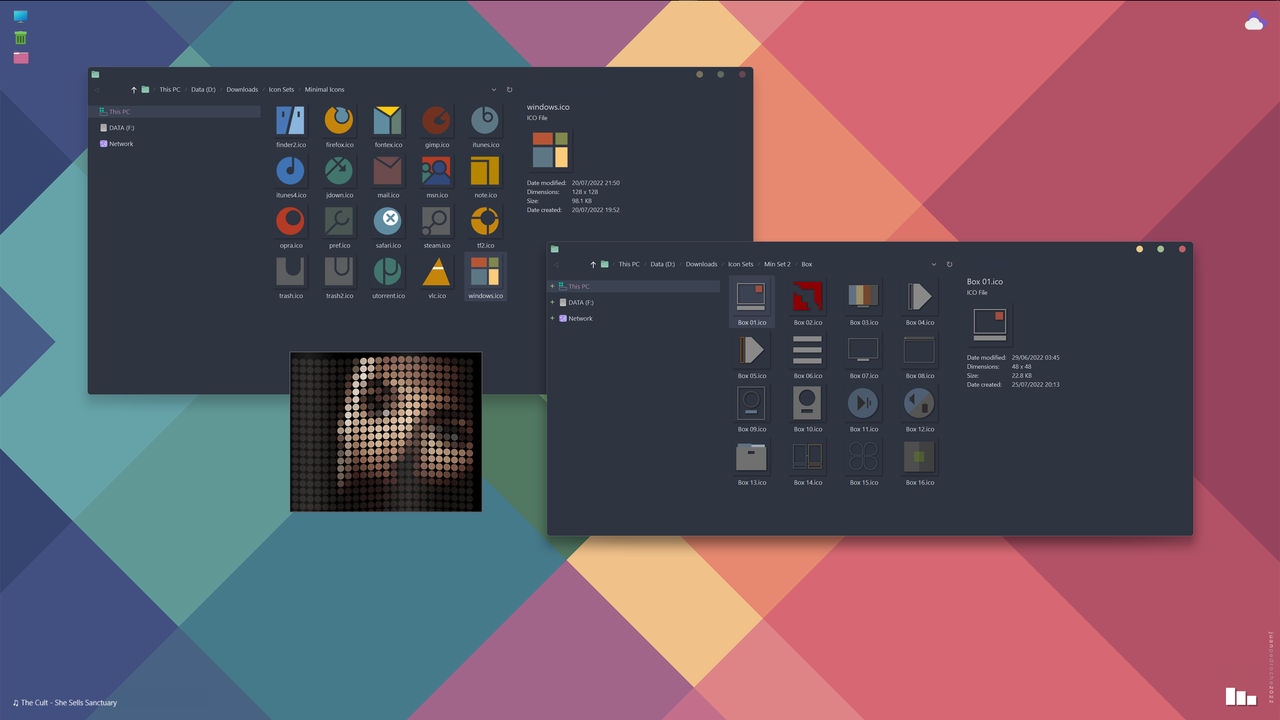Open Min Set 2 breadcrumb in Box window
Viewport: 1280px width, 720px height.
(x=777, y=264)
